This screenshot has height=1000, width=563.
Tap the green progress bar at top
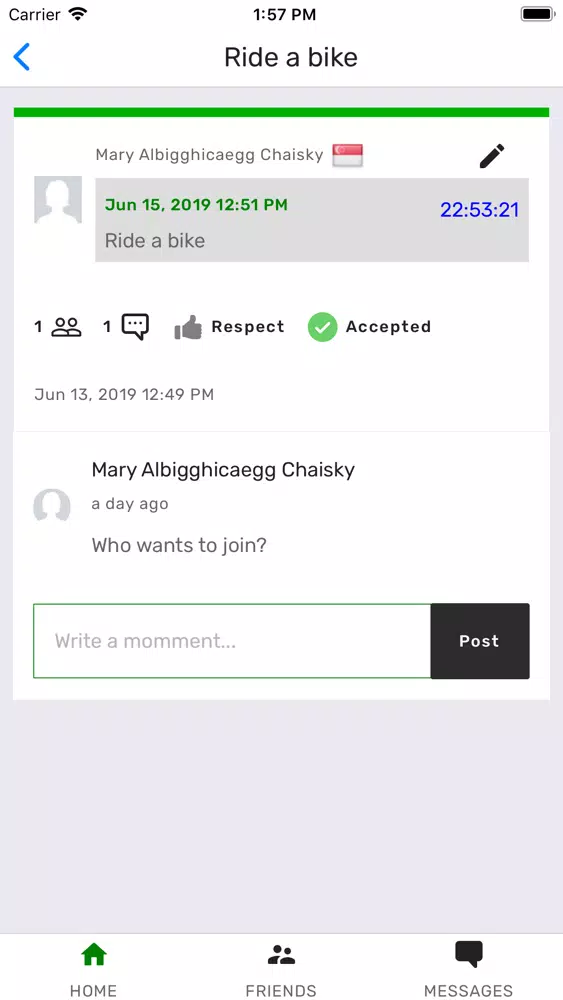[281, 112]
